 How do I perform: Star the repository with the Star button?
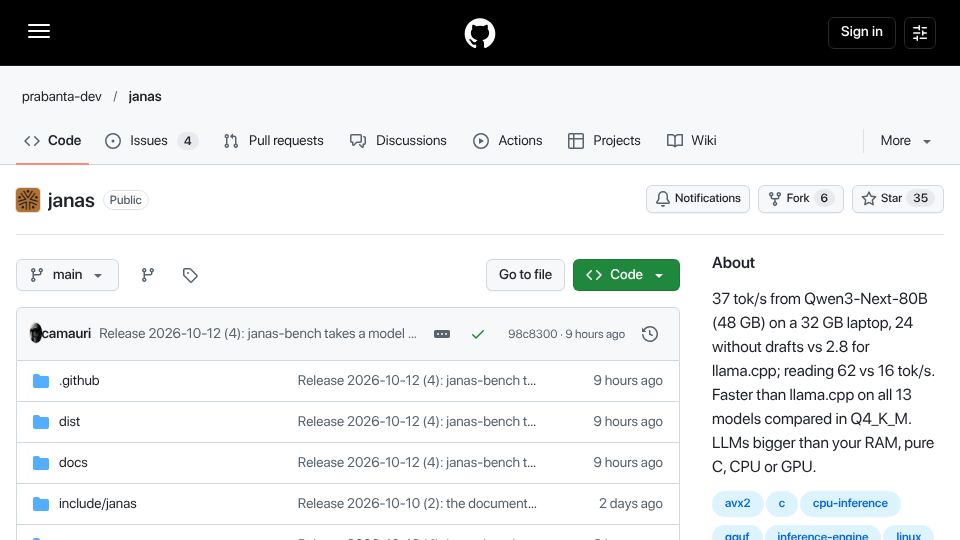point(898,199)
